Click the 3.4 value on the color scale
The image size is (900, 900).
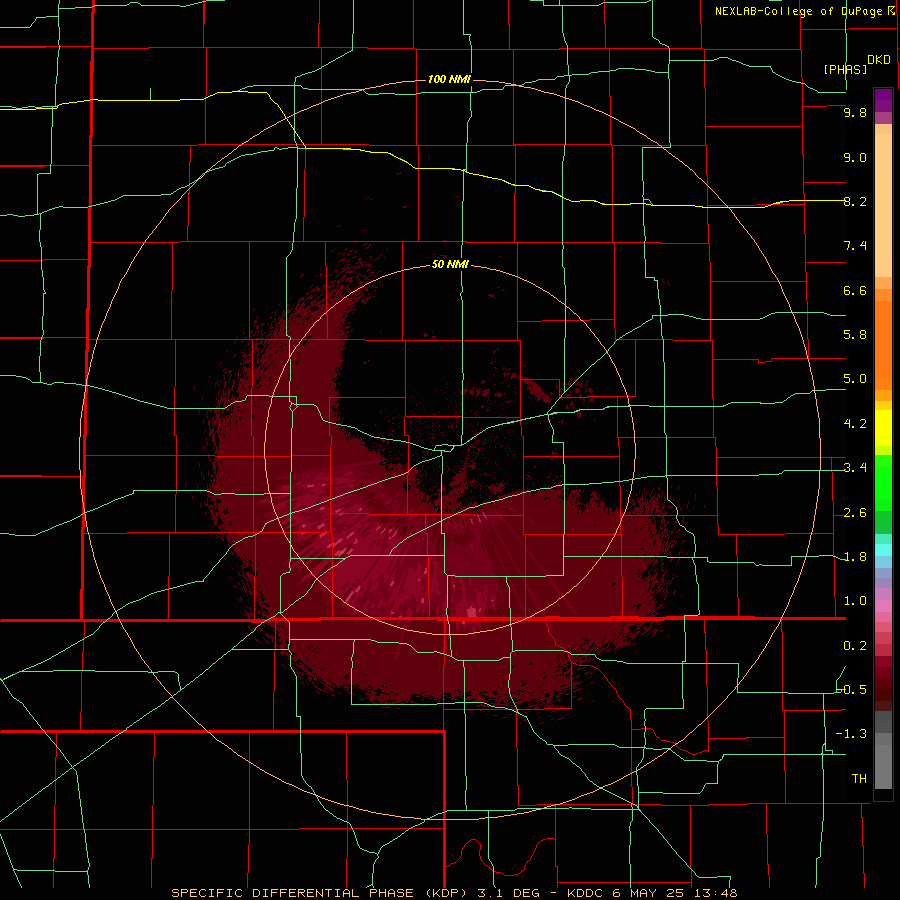pos(855,468)
